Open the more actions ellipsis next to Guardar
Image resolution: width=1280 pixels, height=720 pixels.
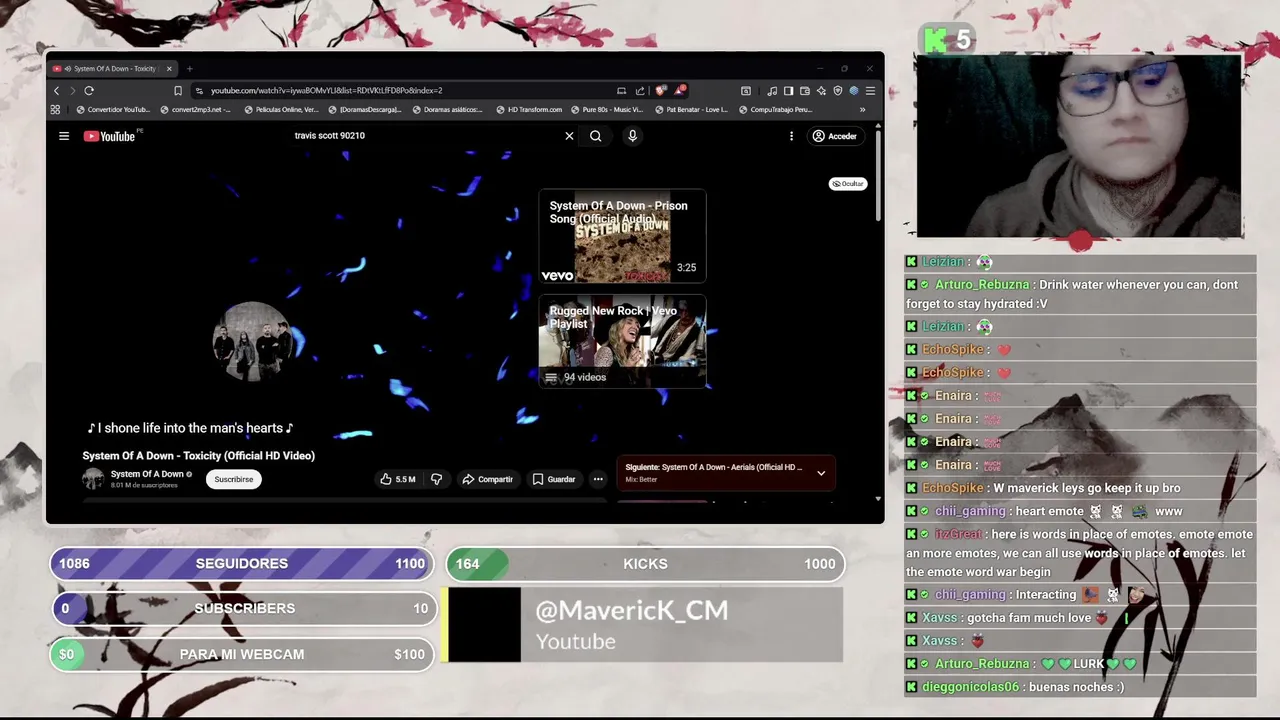coord(598,479)
